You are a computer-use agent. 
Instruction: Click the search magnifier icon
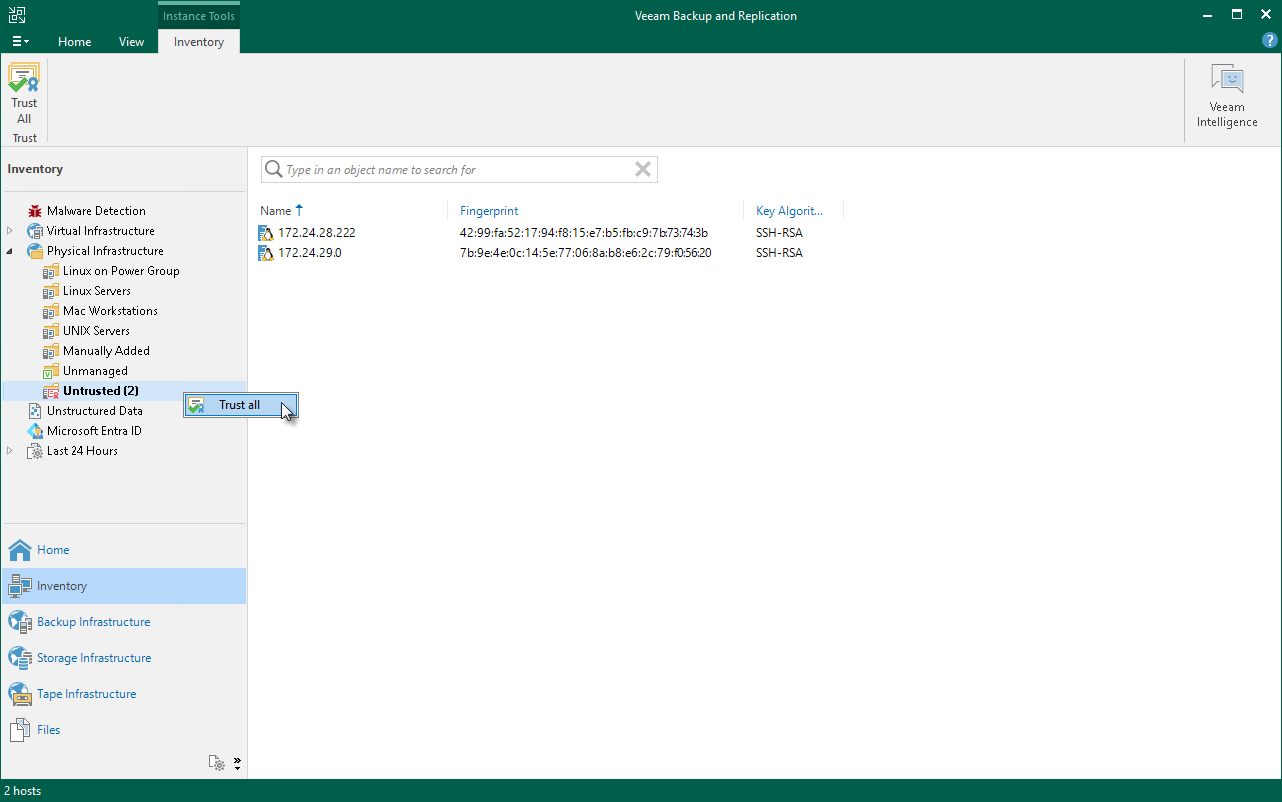tap(273, 170)
